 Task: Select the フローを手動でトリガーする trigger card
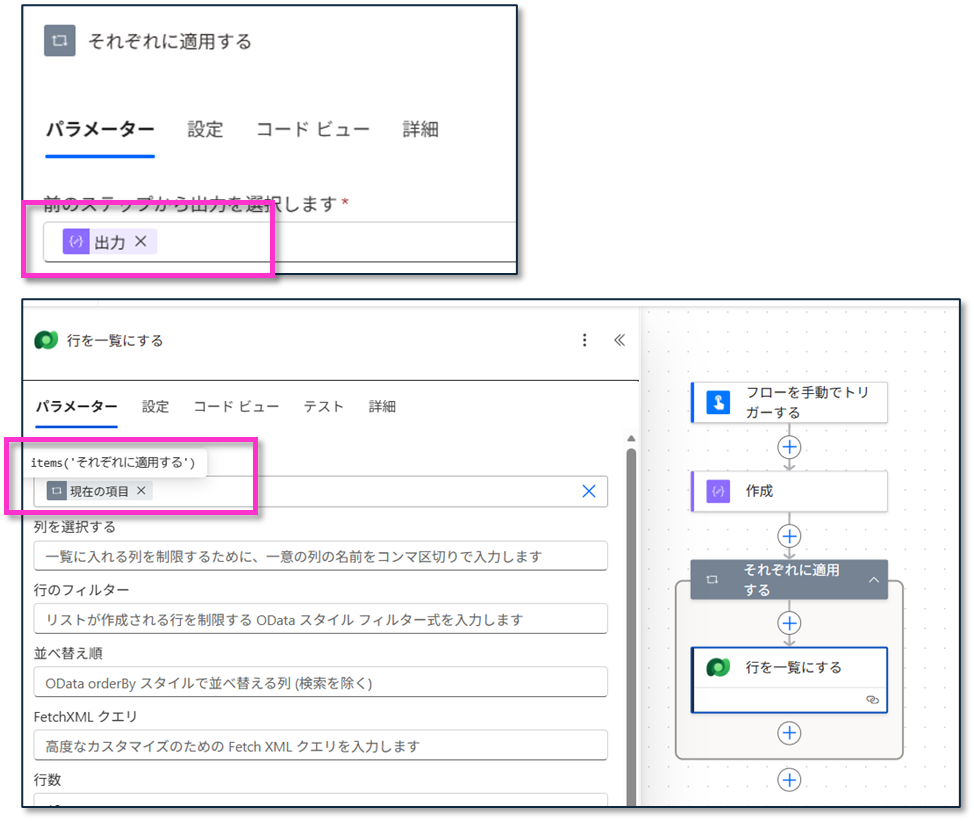788,402
